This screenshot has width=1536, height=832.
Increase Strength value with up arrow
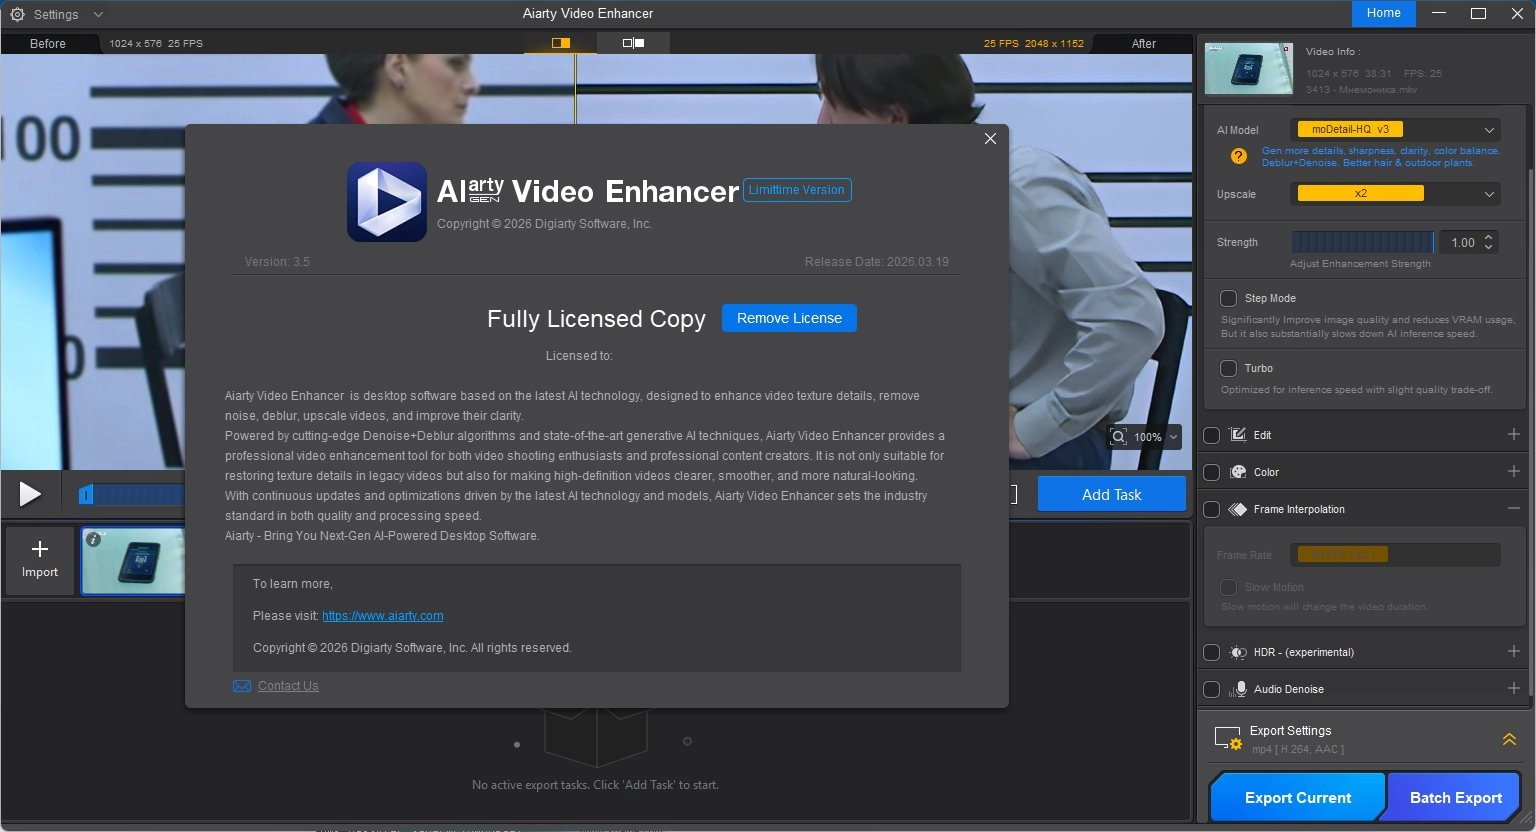[1489, 237]
